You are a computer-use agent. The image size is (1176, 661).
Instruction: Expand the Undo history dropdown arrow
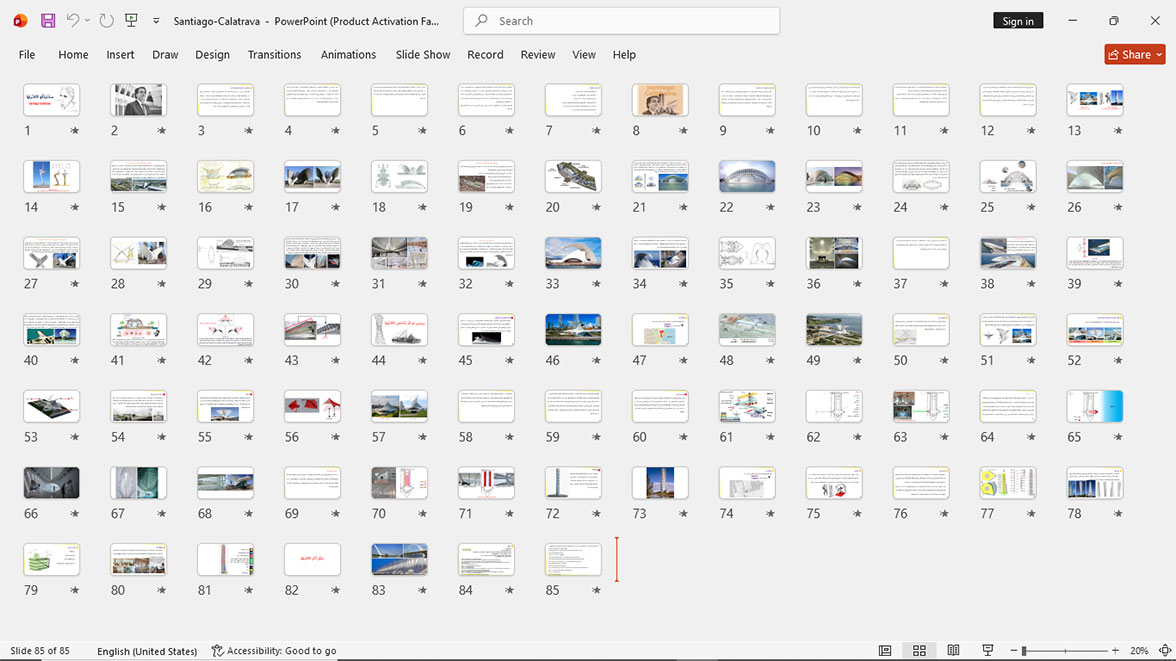click(87, 21)
